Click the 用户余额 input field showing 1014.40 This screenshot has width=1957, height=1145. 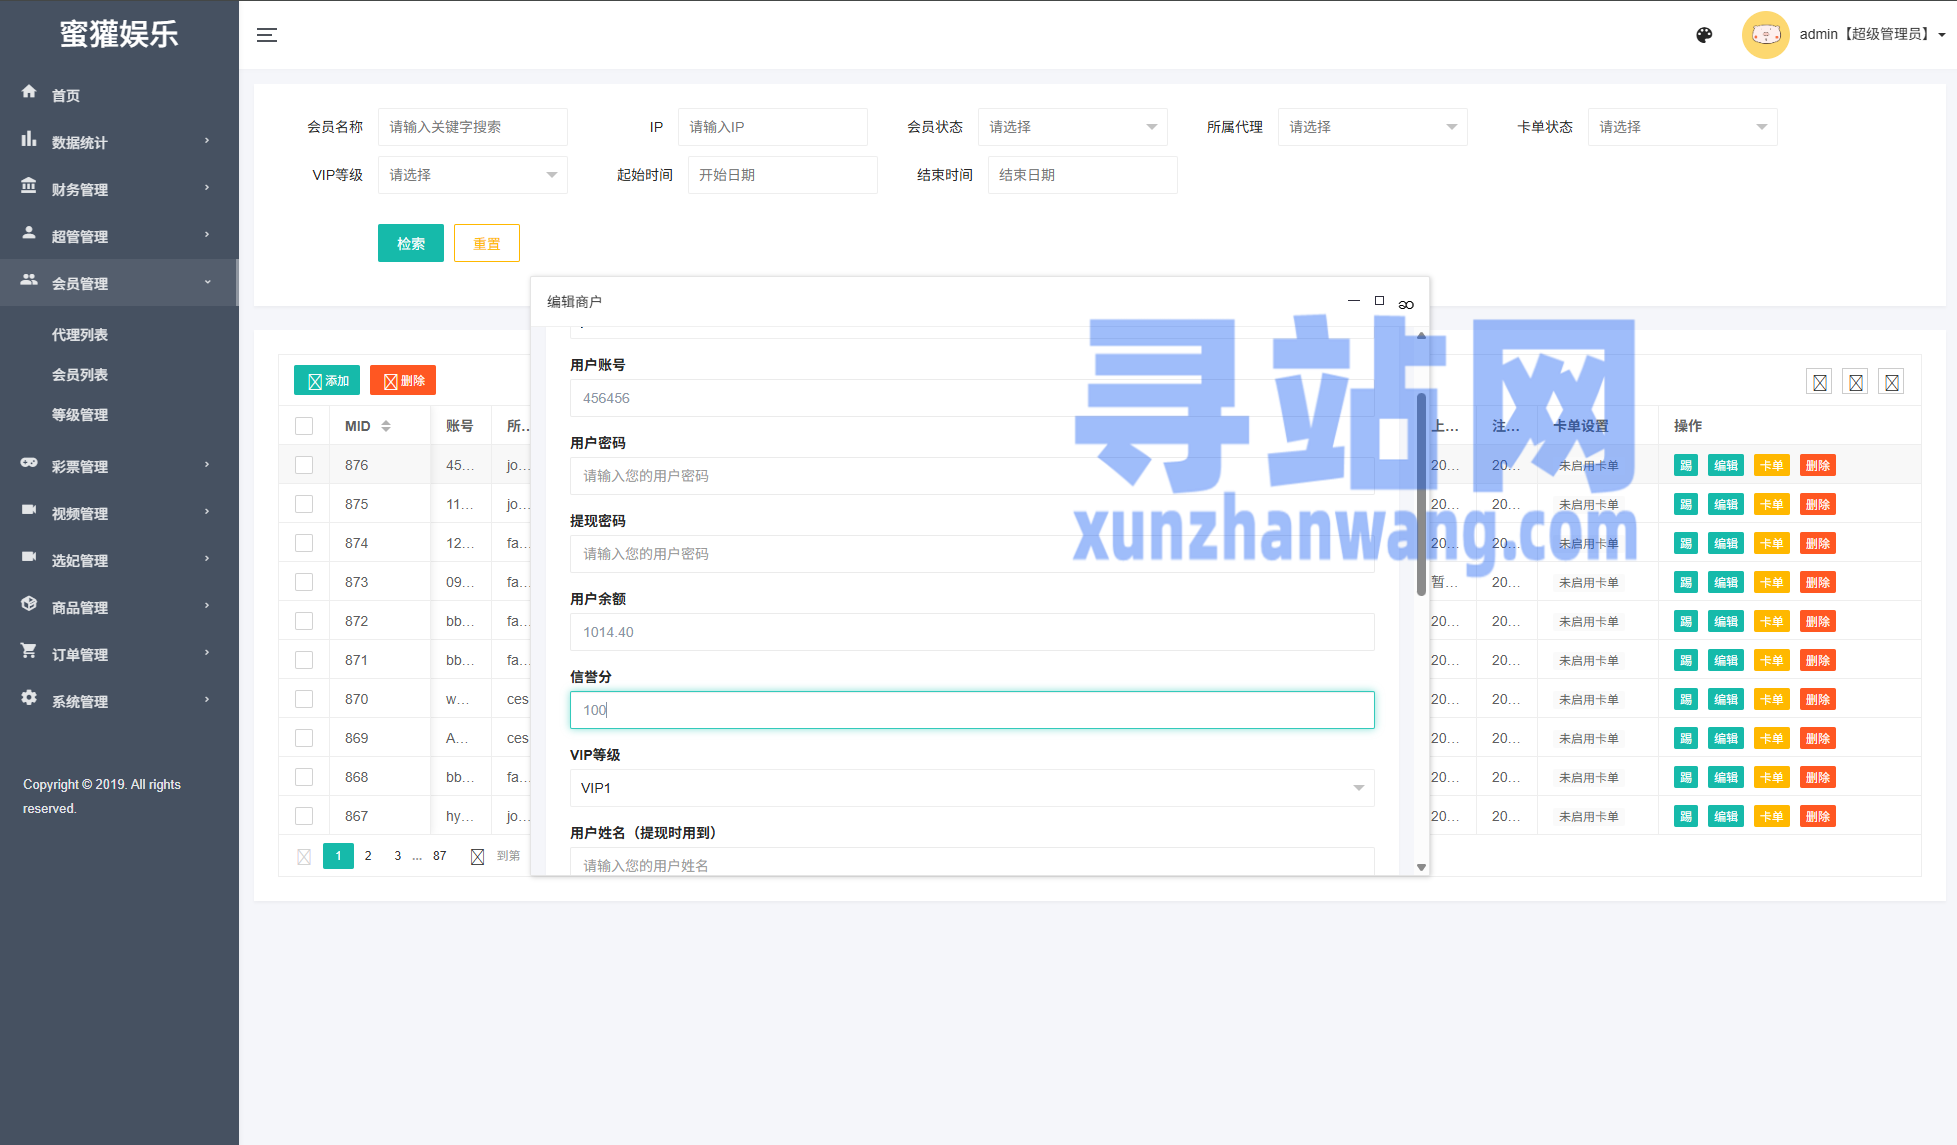[971, 632]
